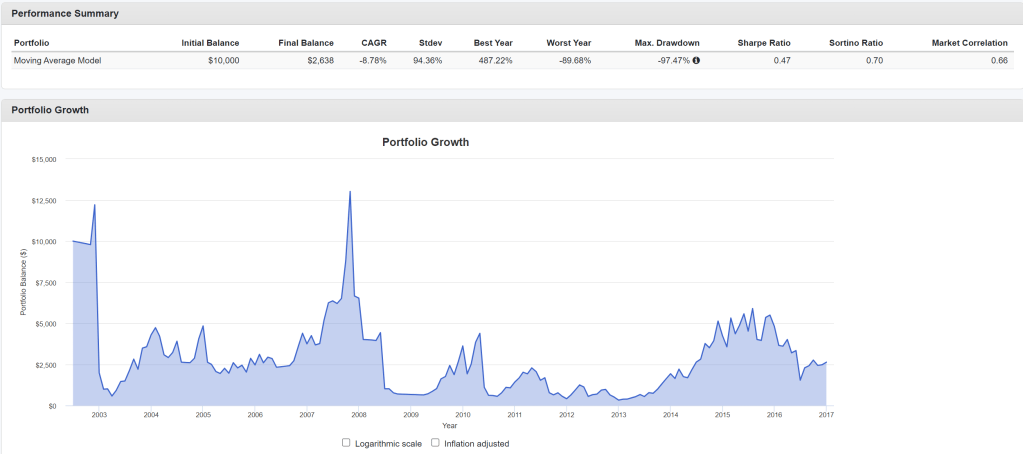Click the Market Correlation column header
This screenshot has width=1023, height=454.
pos(969,43)
